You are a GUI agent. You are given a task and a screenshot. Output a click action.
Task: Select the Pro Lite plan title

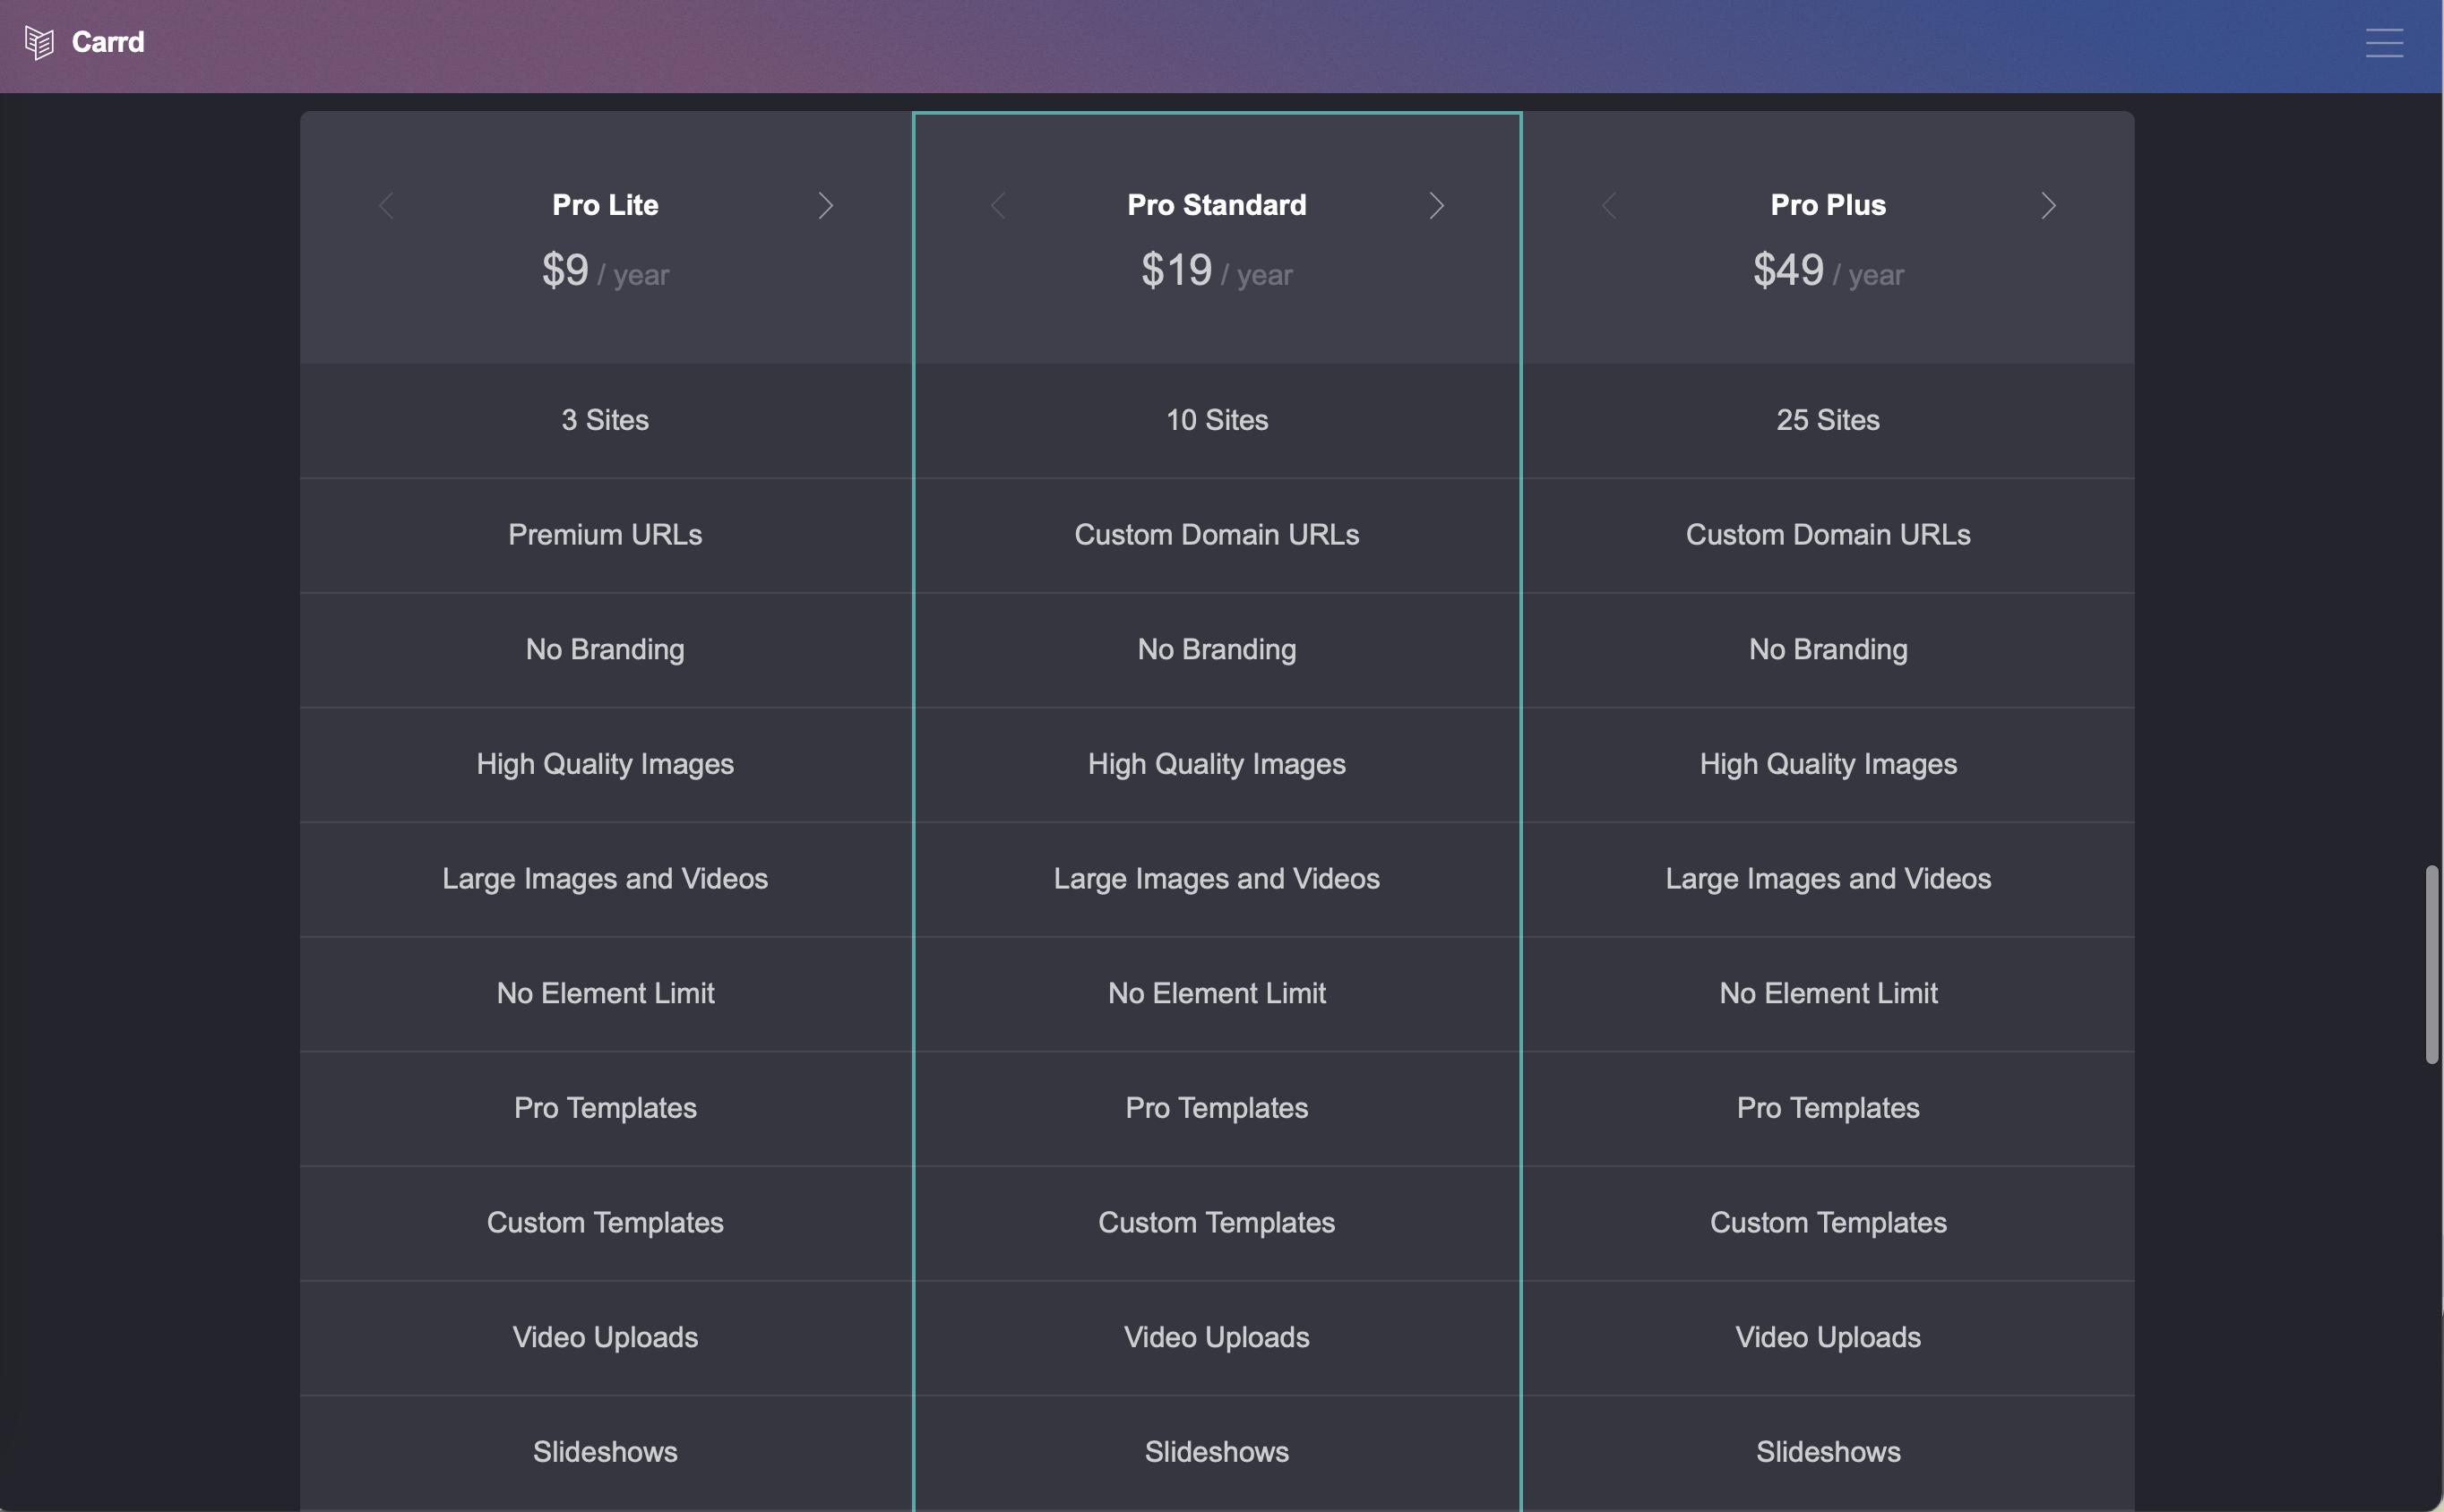(x=605, y=205)
